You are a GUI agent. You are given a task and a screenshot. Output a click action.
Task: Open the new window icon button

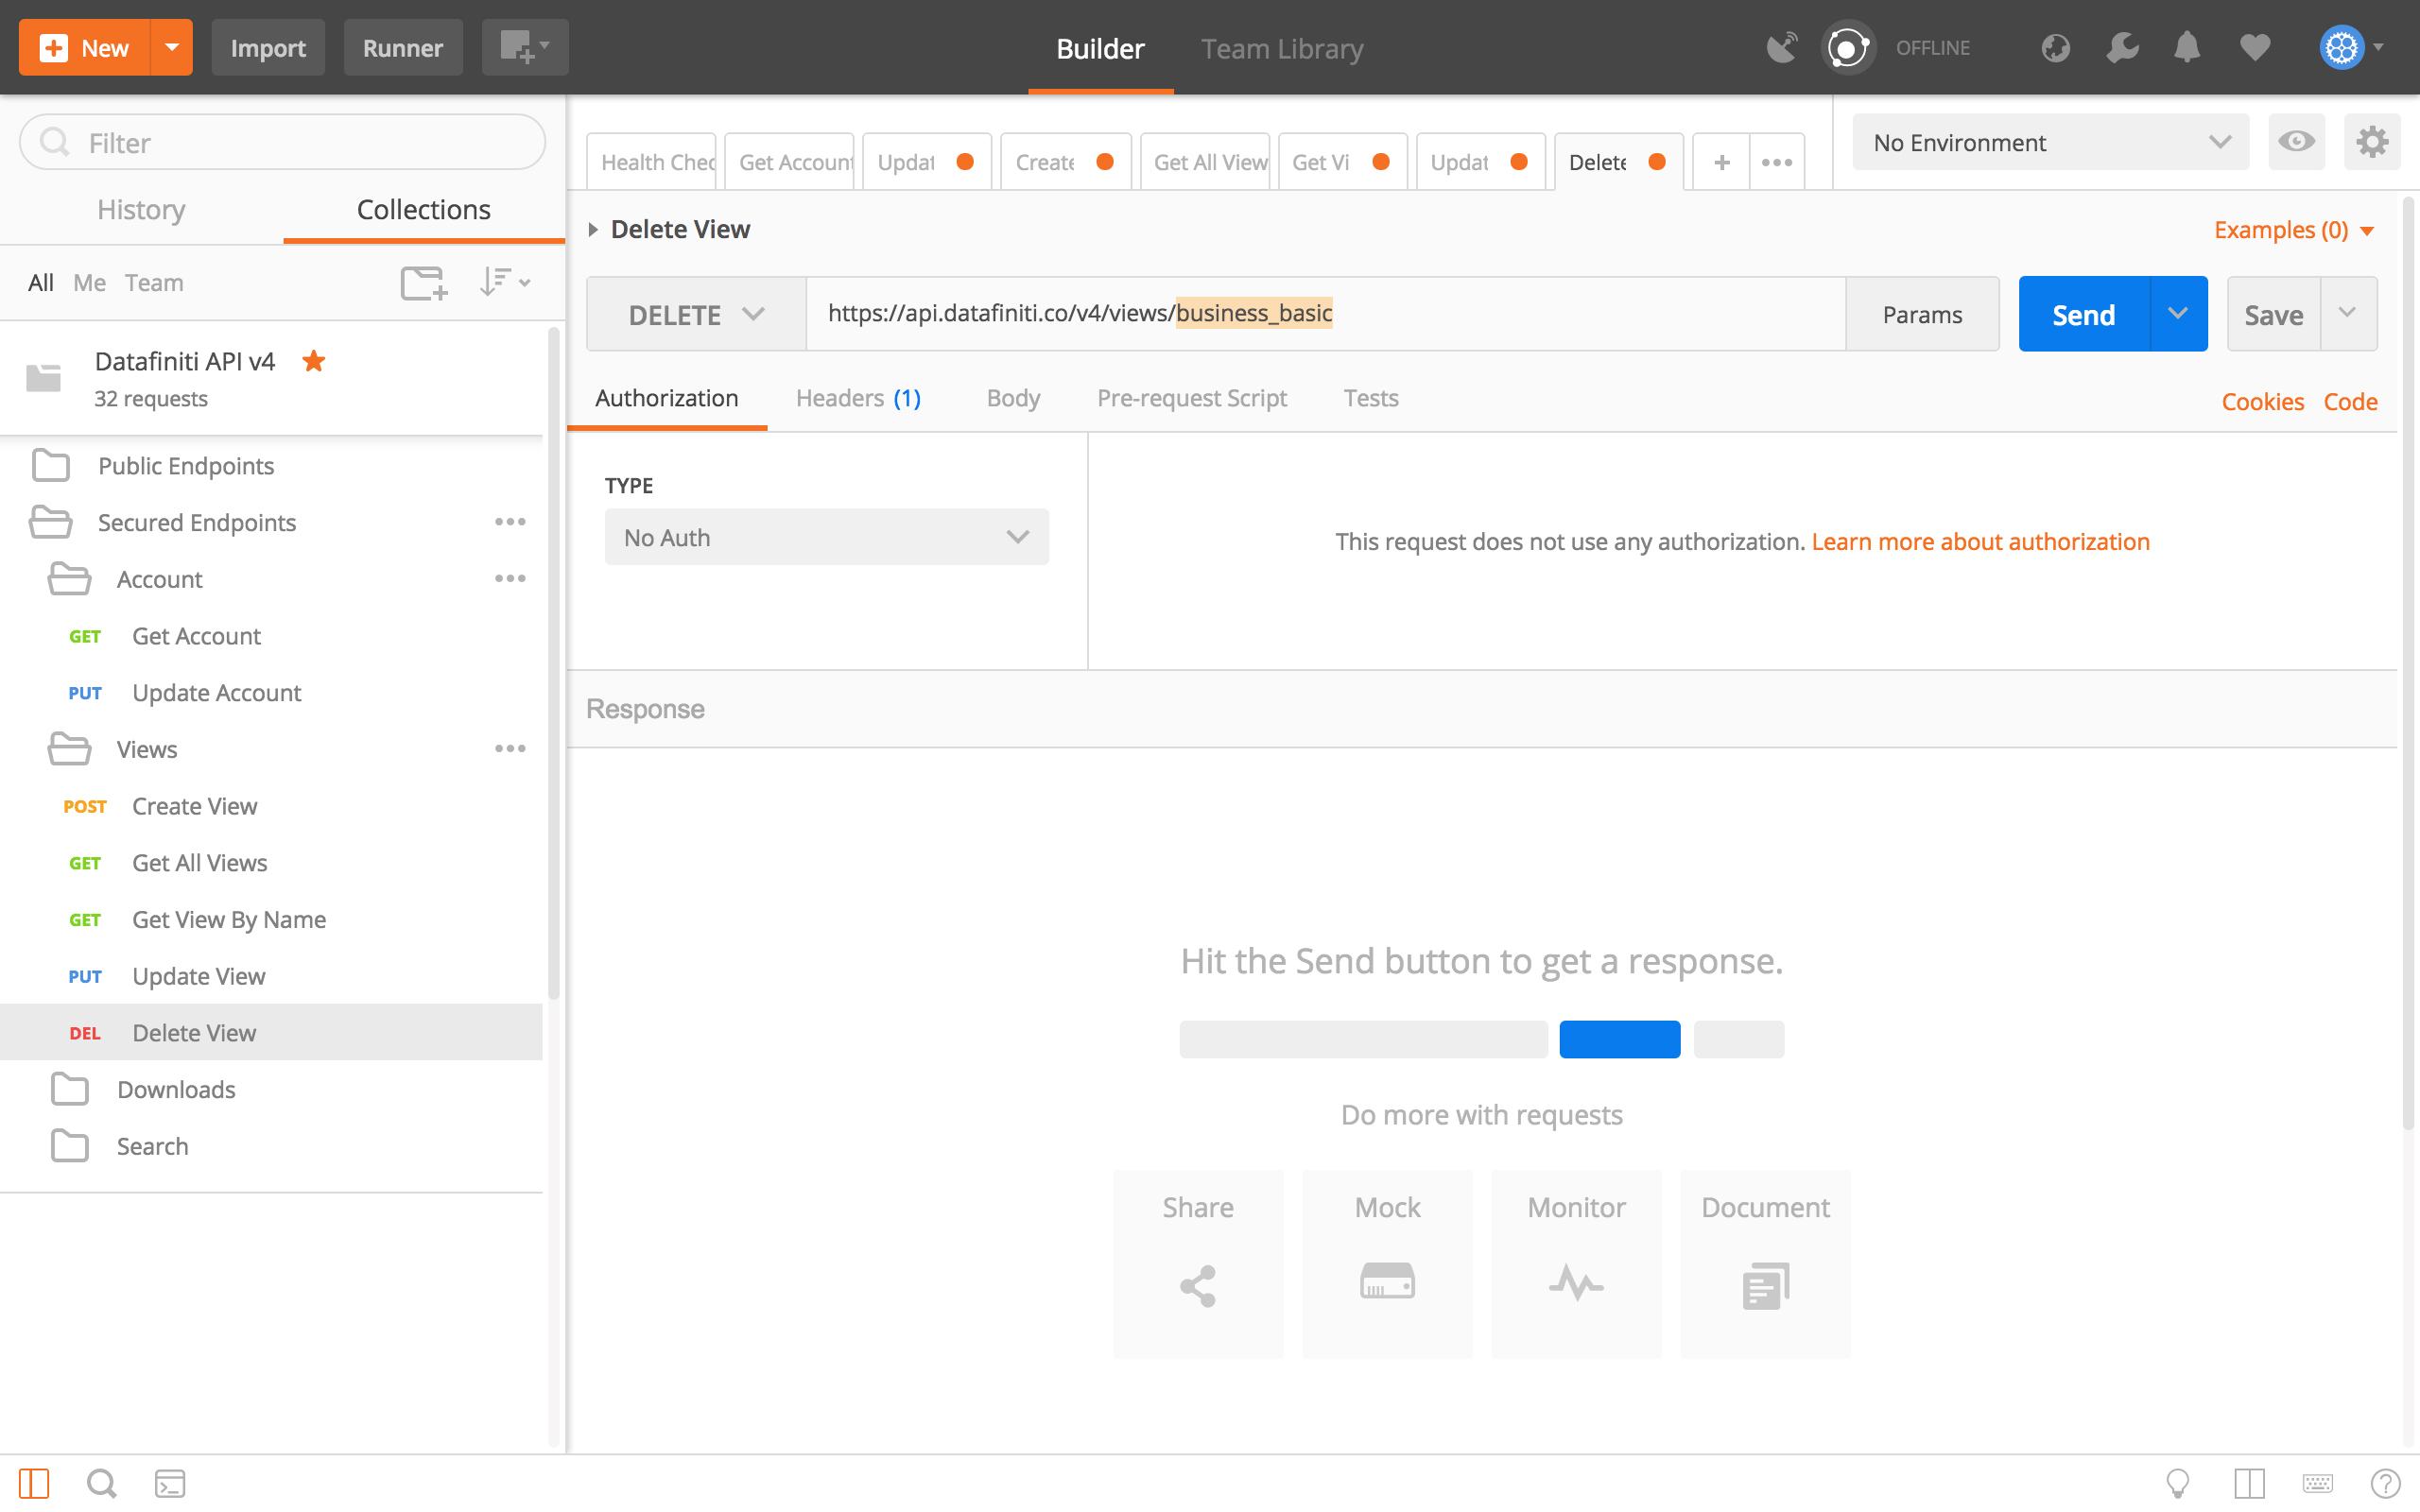[524, 47]
